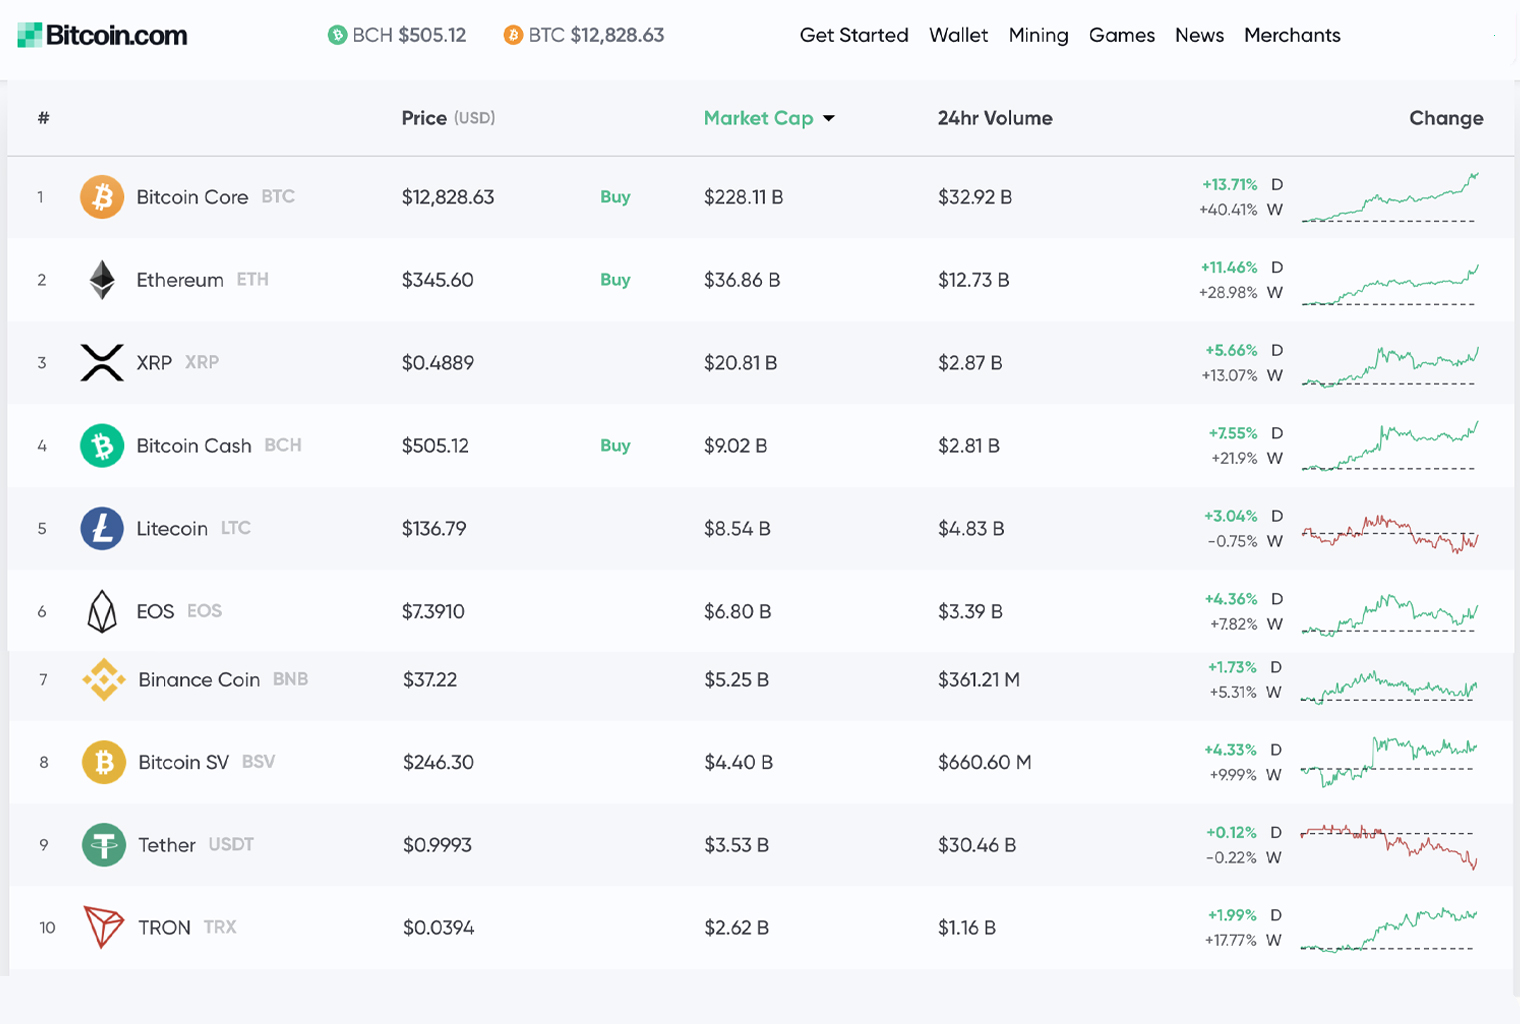Image resolution: width=1520 pixels, height=1024 pixels.
Task: Sort by Market Cap column
Action: [x=758, y=118]
